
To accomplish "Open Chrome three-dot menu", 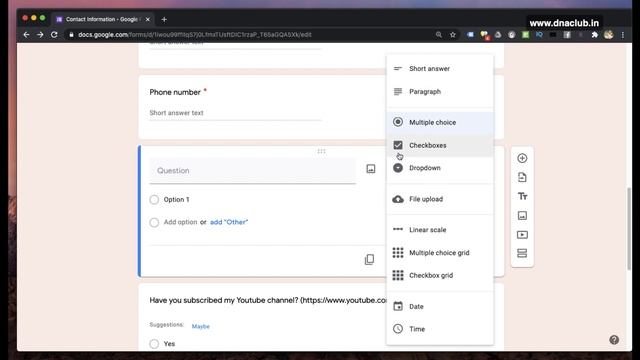I will click(623, 35).
